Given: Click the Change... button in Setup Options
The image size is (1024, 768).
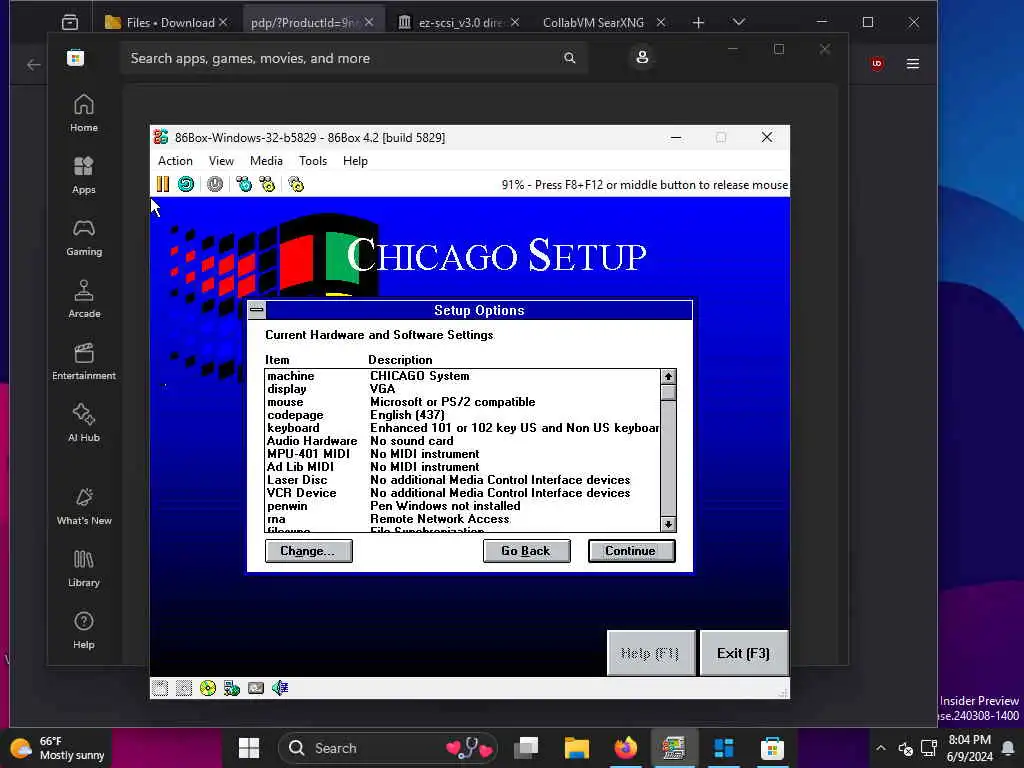Looking at the screenshot, I should [309, 551].
